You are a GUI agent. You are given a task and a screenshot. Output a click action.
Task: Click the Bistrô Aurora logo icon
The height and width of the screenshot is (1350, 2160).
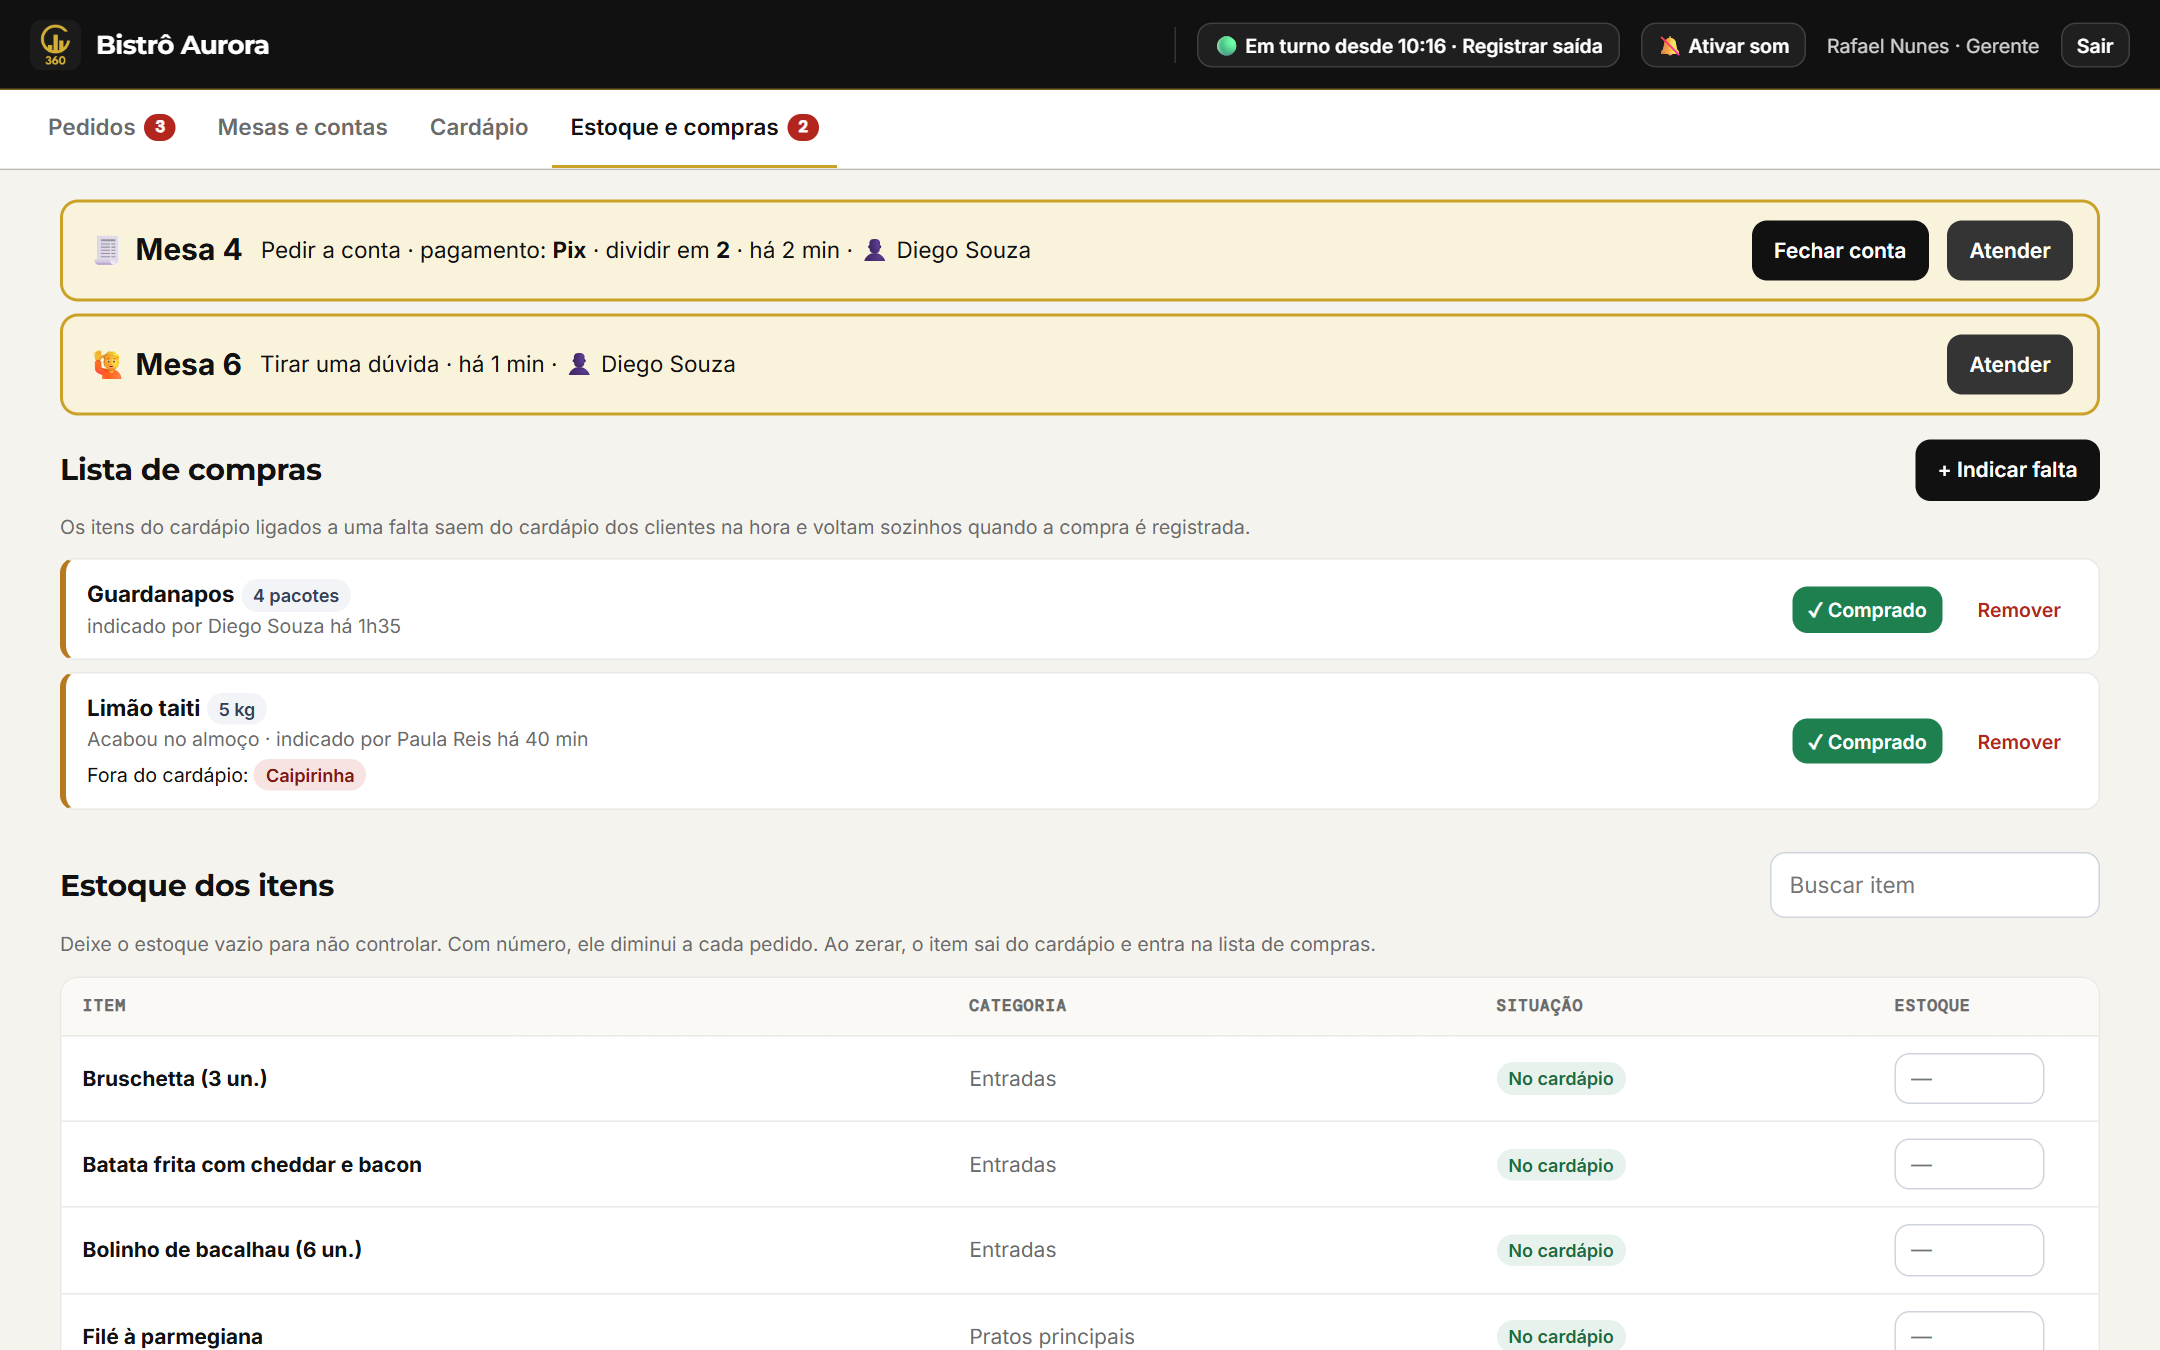[x=55, y=45]
